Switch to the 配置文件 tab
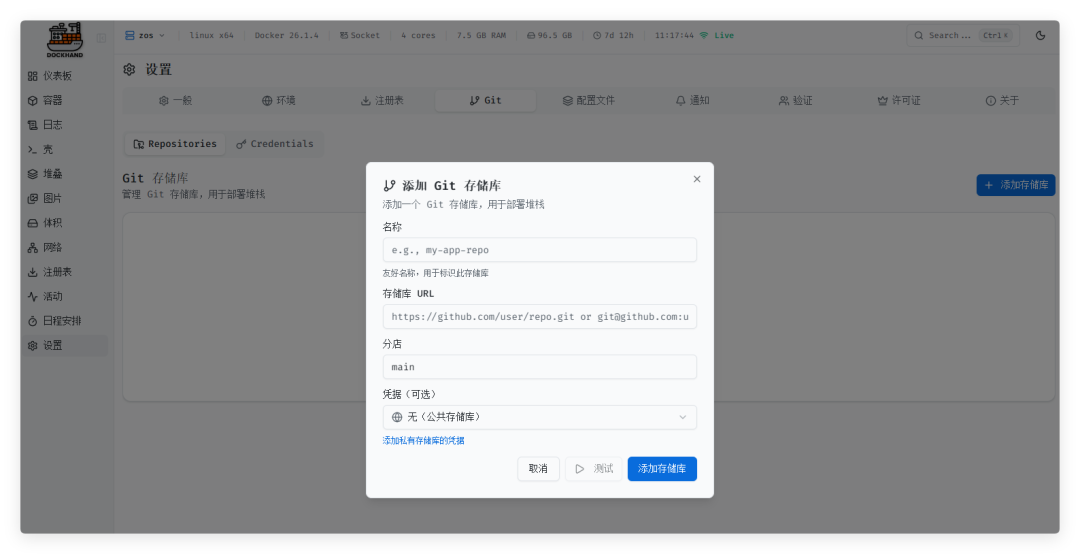This screenshot has width=1080, height=554. pos(588,101)
